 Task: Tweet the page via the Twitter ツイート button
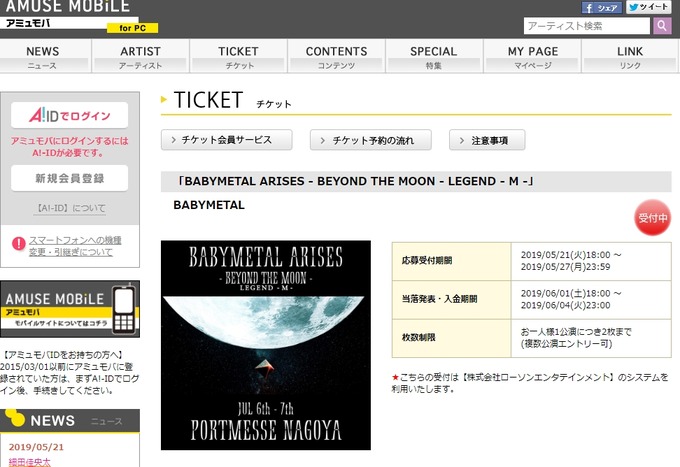point(648,7)
